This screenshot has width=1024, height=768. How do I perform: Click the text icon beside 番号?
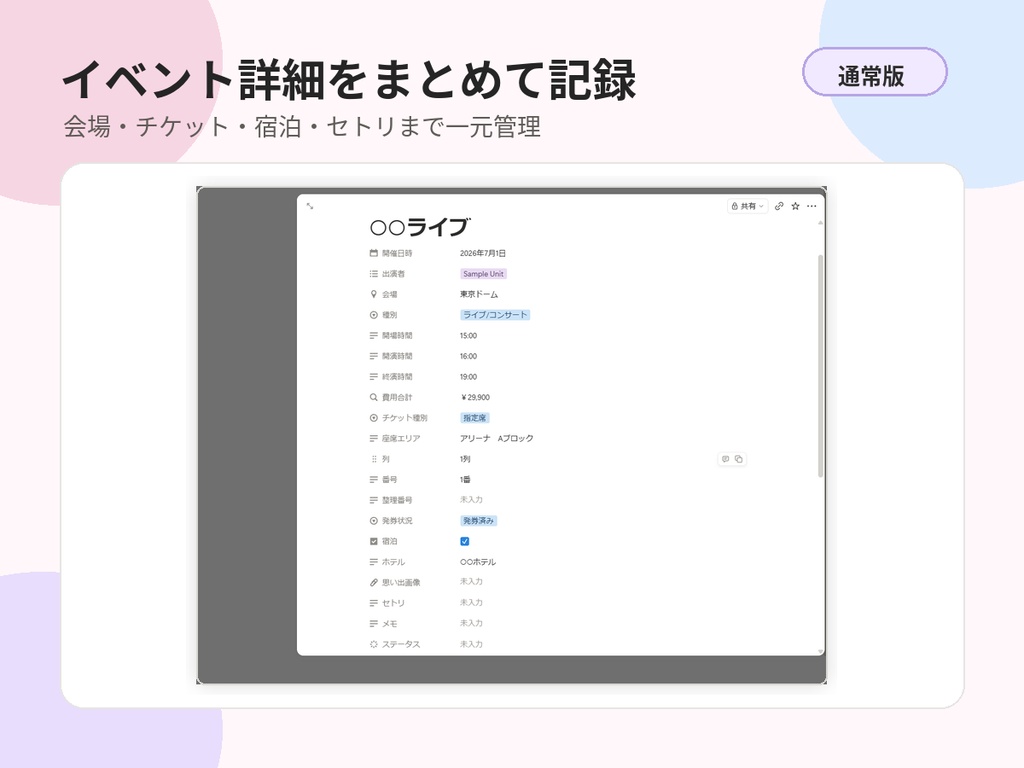click(x=374, y=479)
